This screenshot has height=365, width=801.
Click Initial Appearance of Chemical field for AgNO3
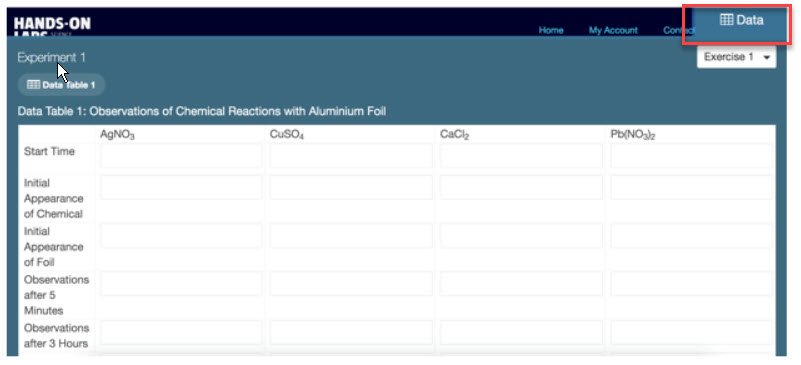point(181,187)
